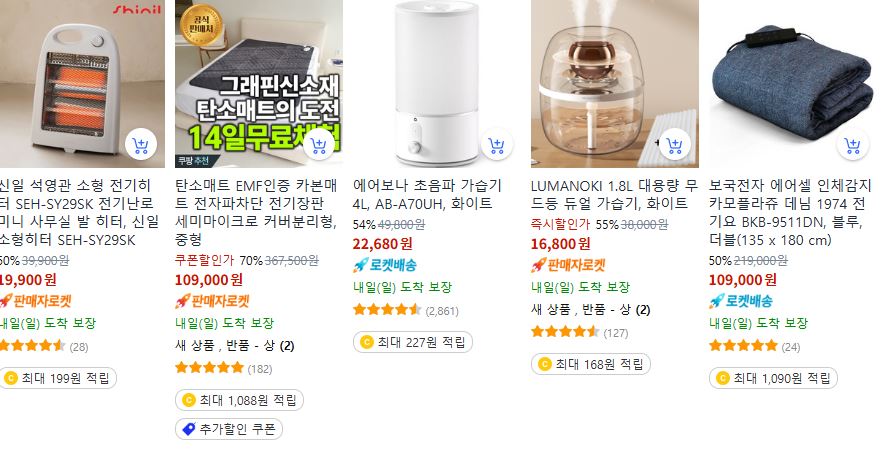The image size is (883, 450).
Task: Add carbon mat to cart
Action: coord(319,145)
